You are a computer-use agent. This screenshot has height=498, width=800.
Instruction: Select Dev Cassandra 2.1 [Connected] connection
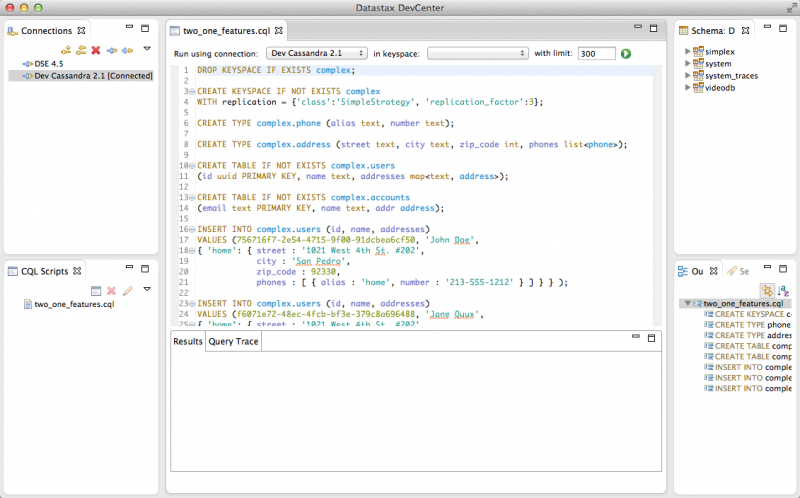pyautogui.click(x=87, y=76)
